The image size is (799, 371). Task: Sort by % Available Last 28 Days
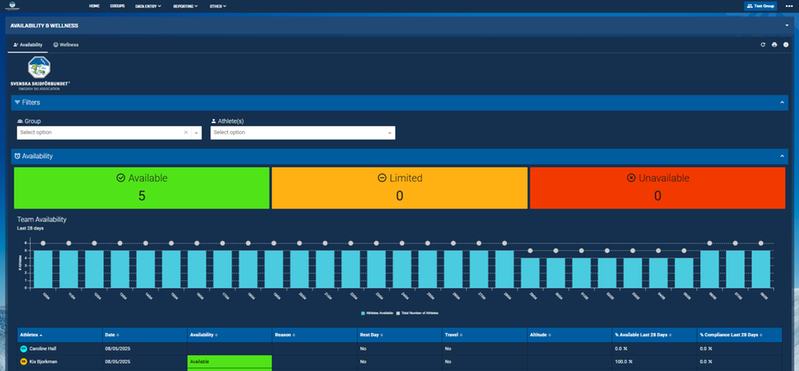point(655,335)
